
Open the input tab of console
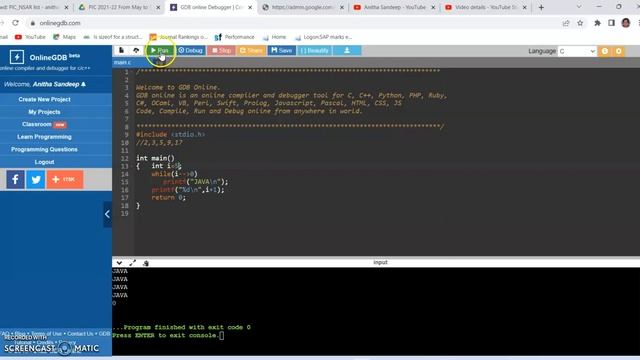click(x=380, y=262)
